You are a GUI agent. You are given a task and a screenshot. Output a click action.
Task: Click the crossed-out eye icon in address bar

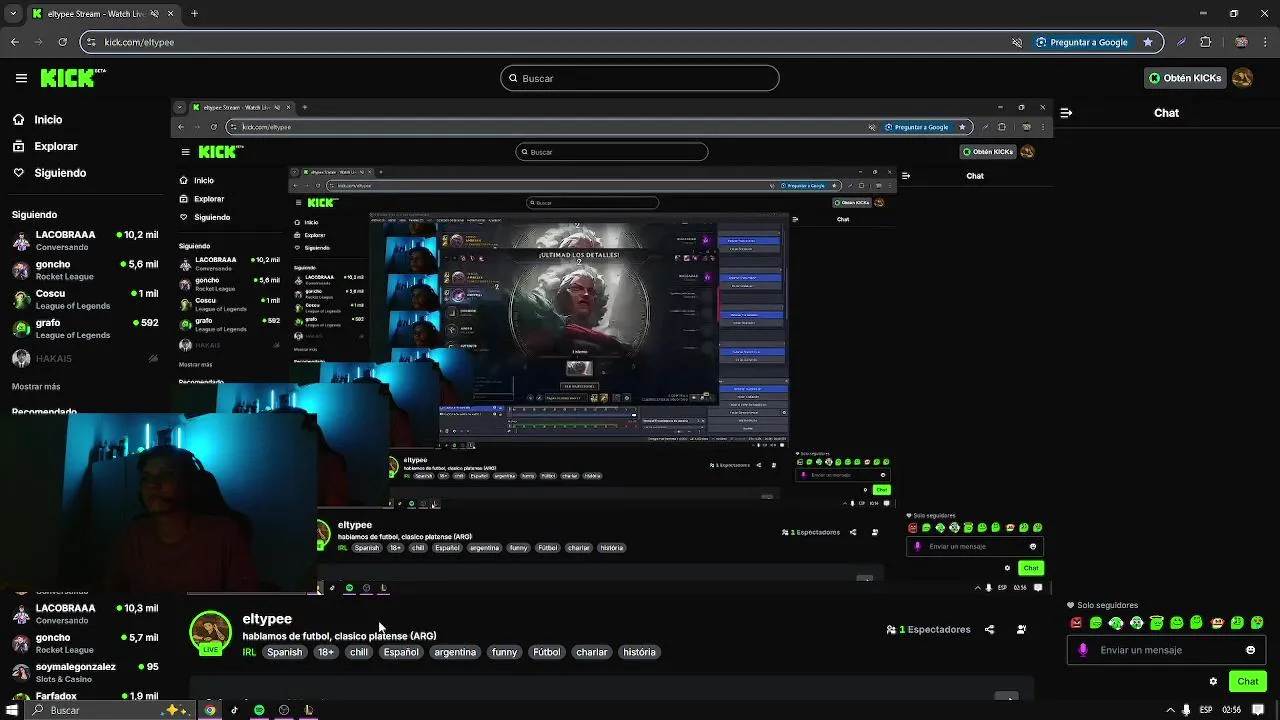click(x=1017, y=42)
